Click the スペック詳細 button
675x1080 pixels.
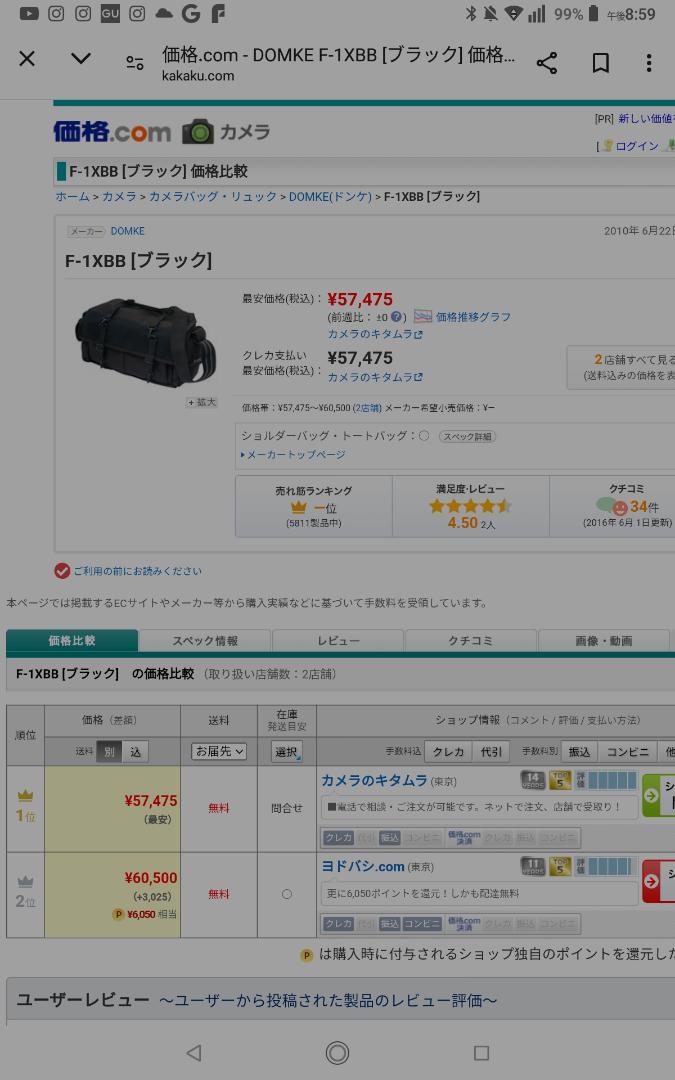468,437
